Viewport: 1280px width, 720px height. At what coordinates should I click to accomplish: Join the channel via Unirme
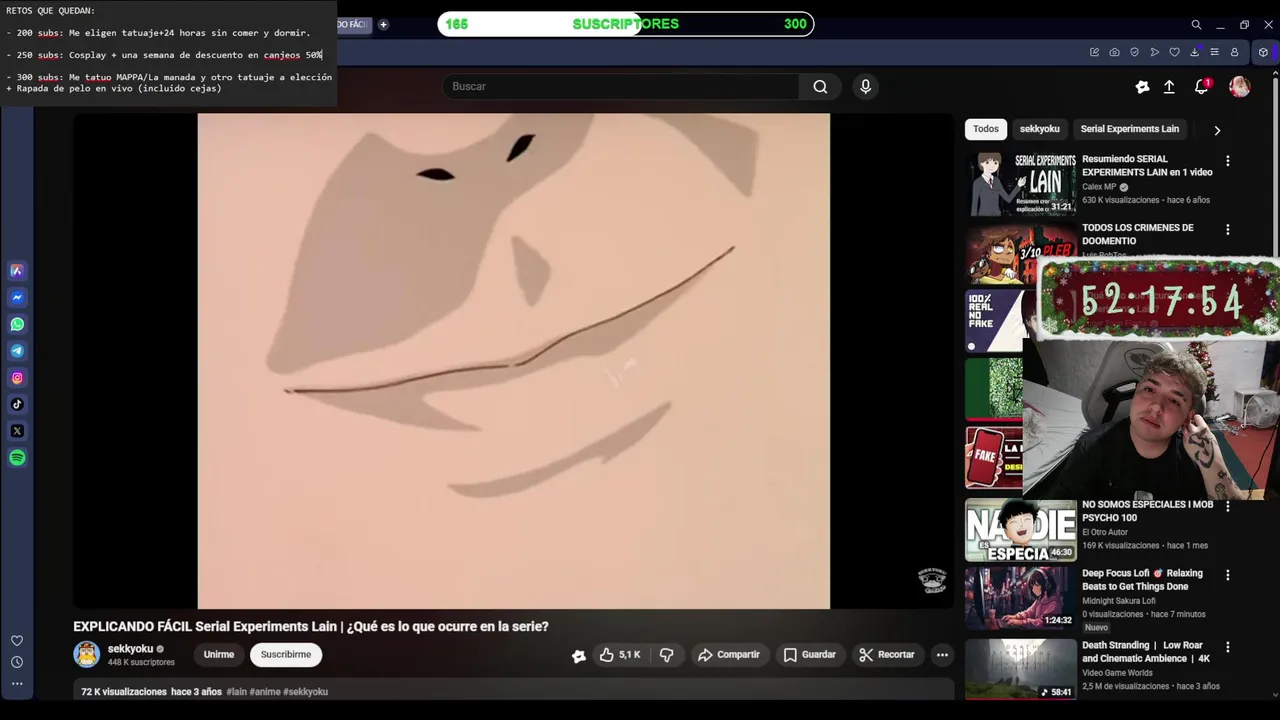coord(219,655)
